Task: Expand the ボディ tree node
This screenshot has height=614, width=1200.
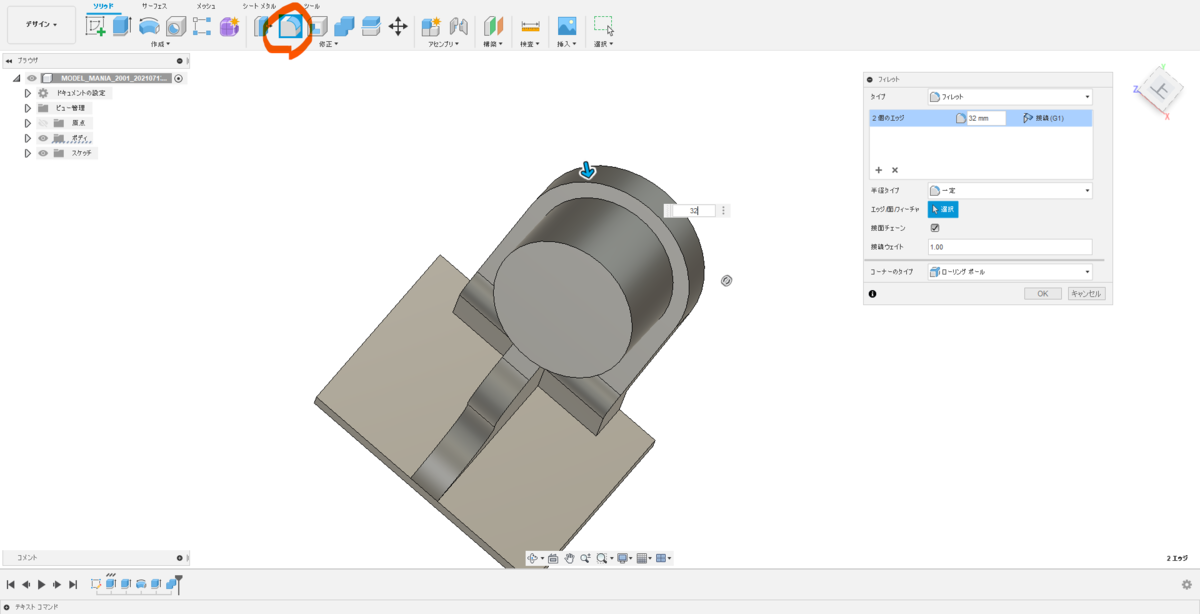Action: (28, 138)
